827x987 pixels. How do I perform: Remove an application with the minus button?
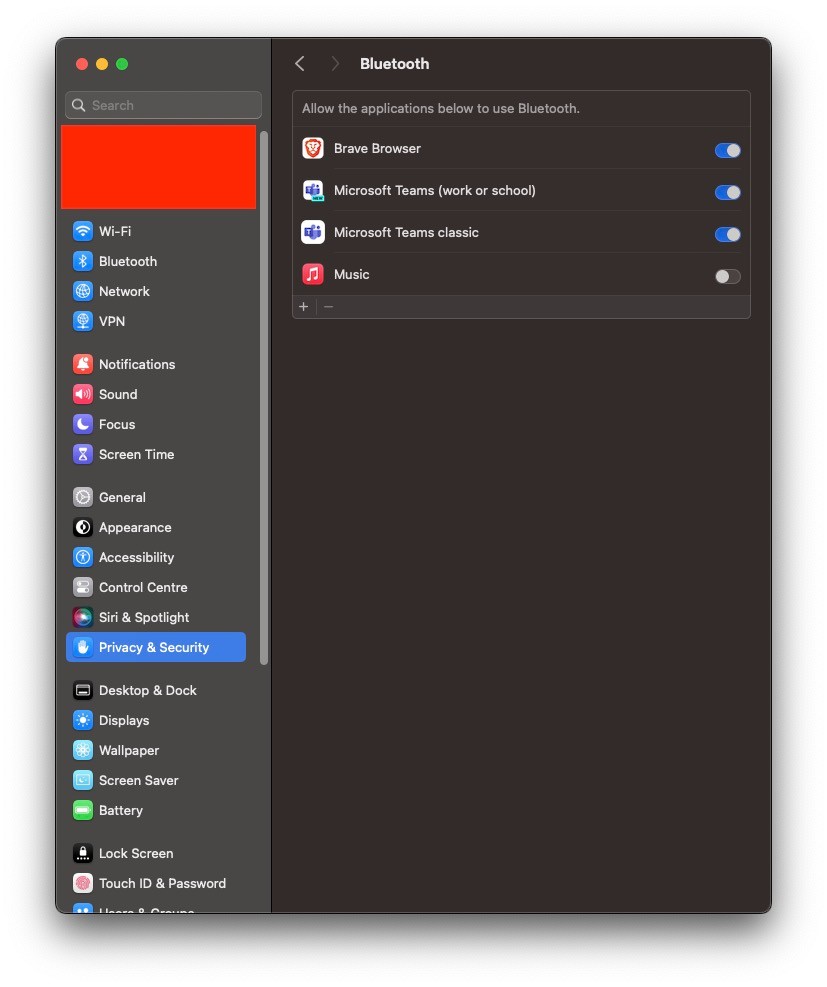click(x=328, y=307)
